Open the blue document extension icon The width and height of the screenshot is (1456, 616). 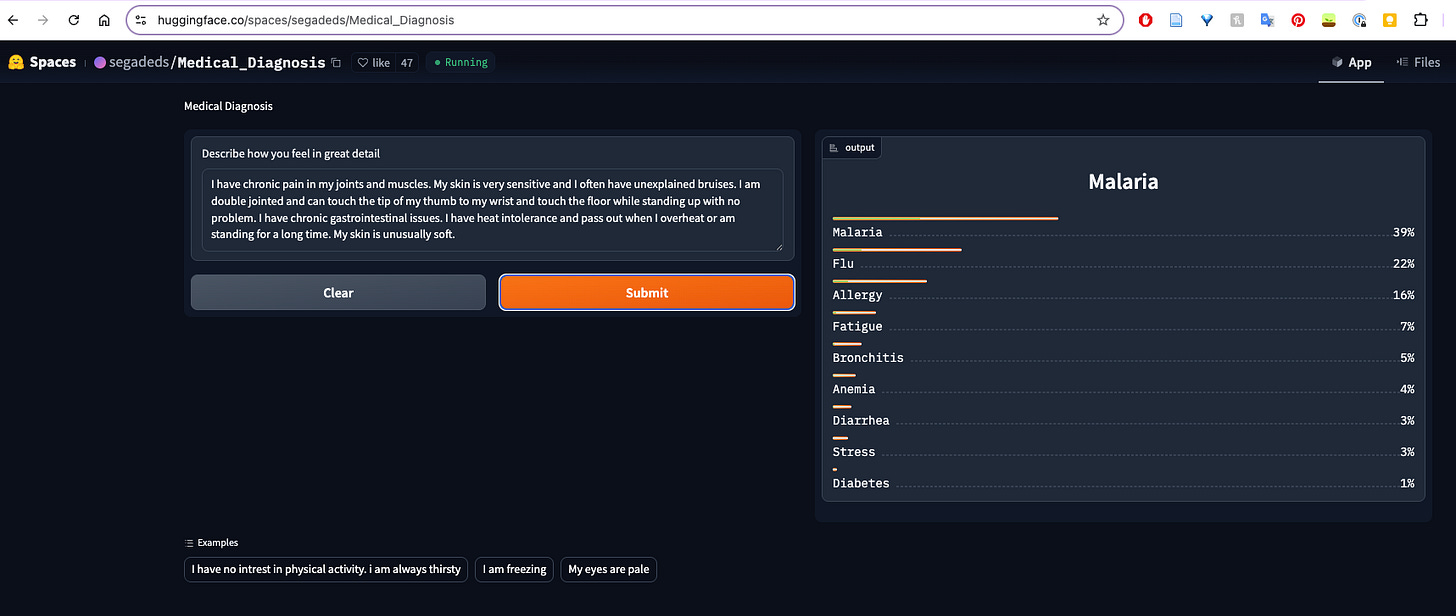click(x=1176, y=20)
